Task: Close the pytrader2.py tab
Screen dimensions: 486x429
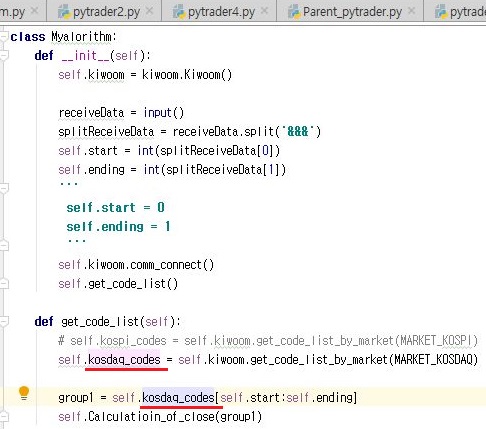Action: pos(150,11)
